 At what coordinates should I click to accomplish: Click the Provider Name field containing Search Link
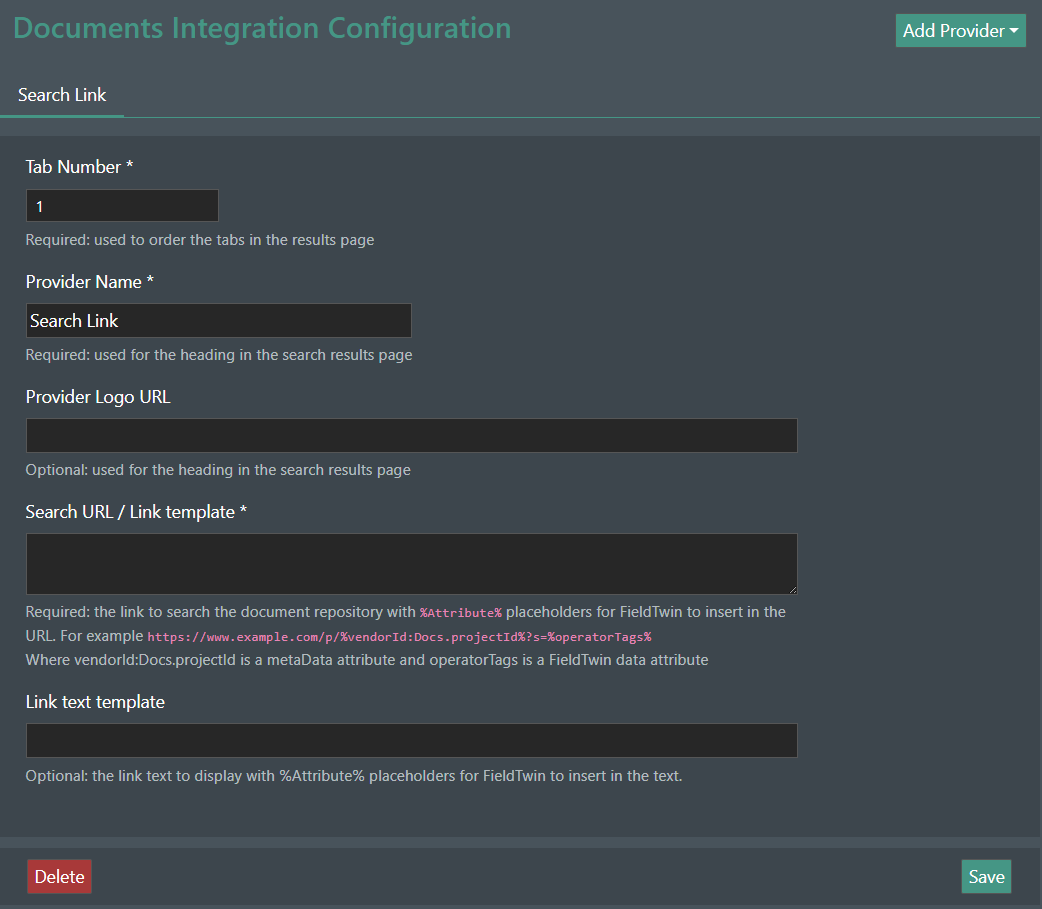tap(218, 320)
